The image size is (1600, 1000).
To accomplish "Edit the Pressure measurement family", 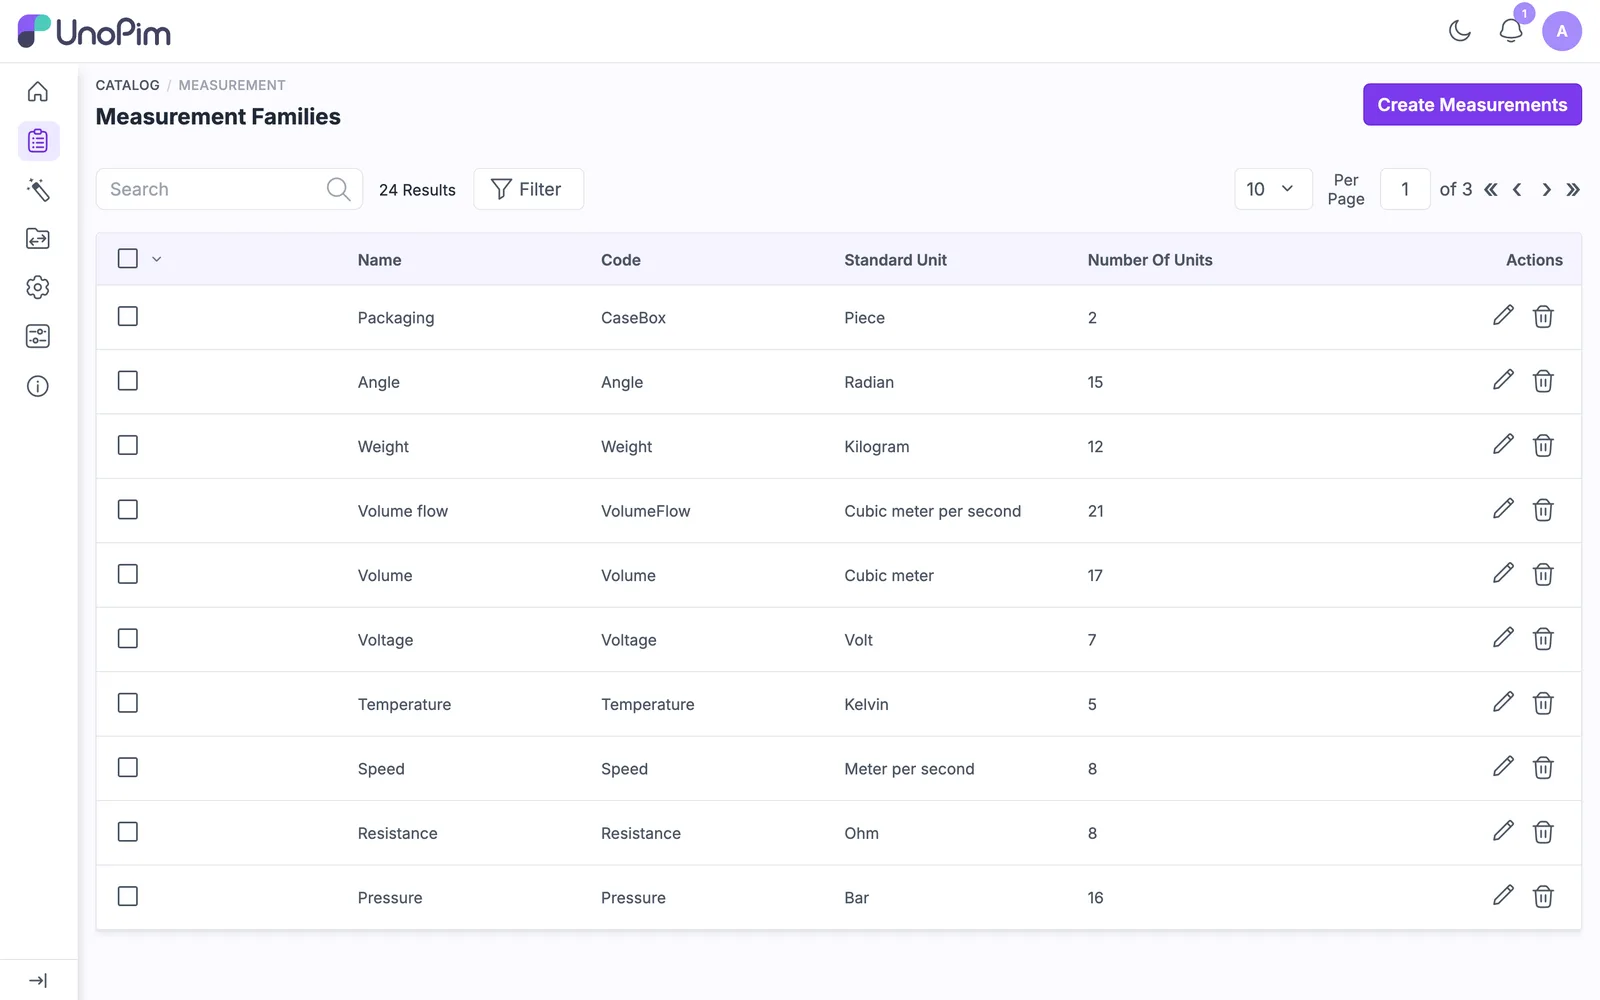I will (1503, 896).
